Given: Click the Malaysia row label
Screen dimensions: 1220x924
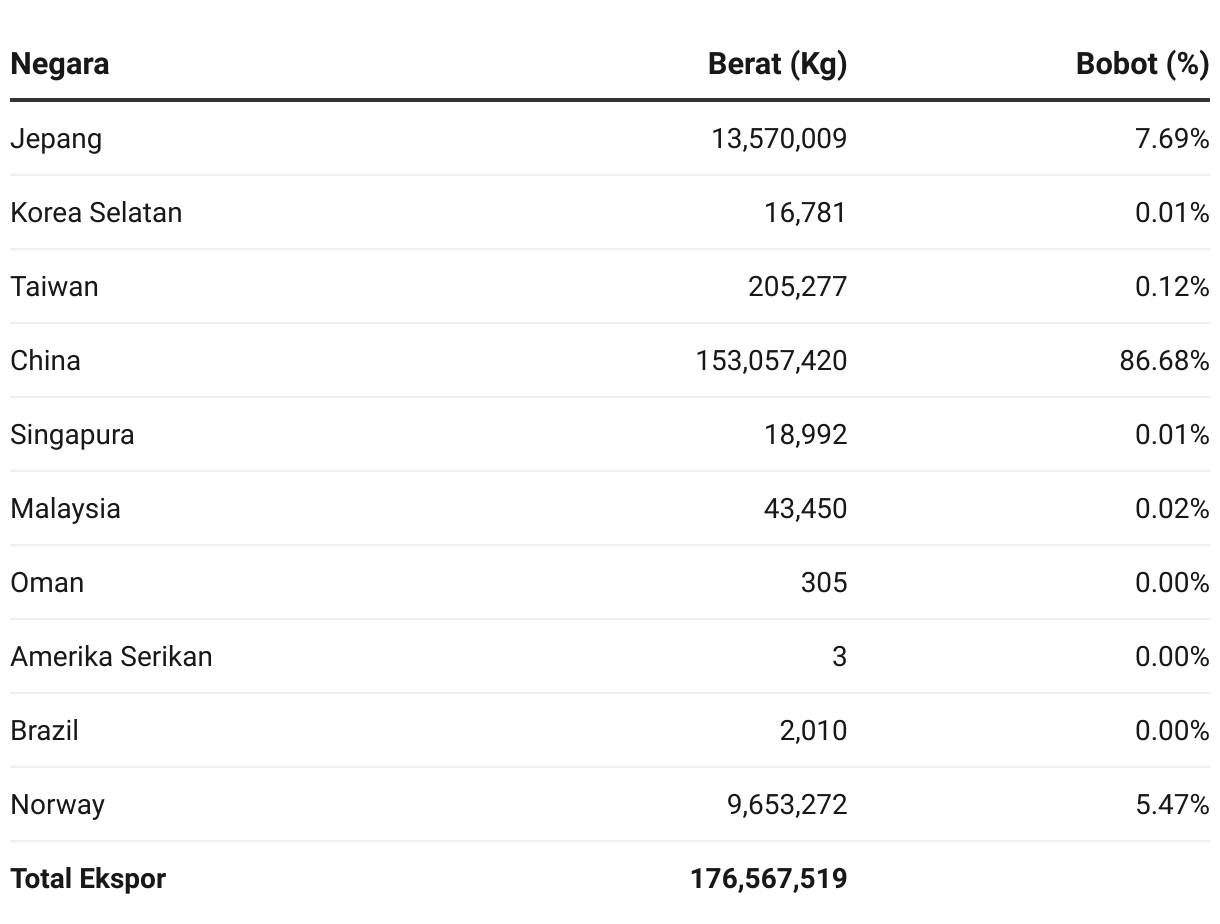Looking at the screenshot, I should tap(66, 509).
